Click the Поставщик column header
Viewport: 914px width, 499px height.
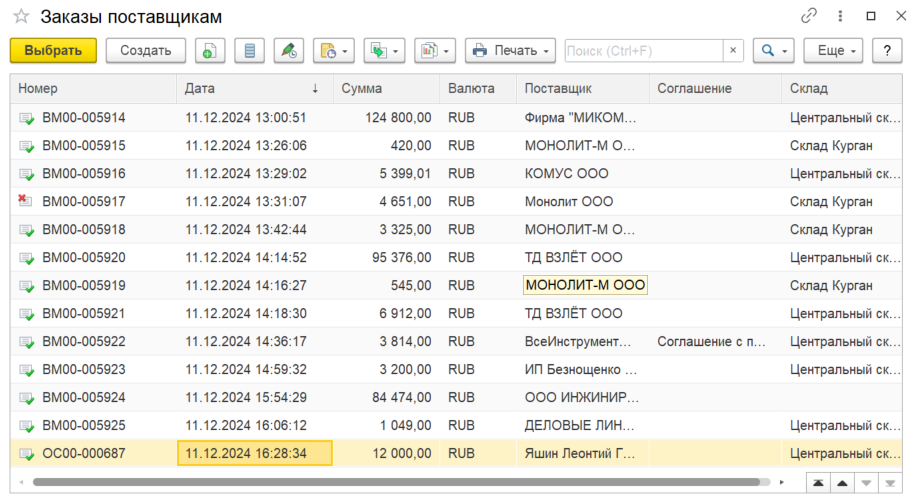[x=582, y=89]
